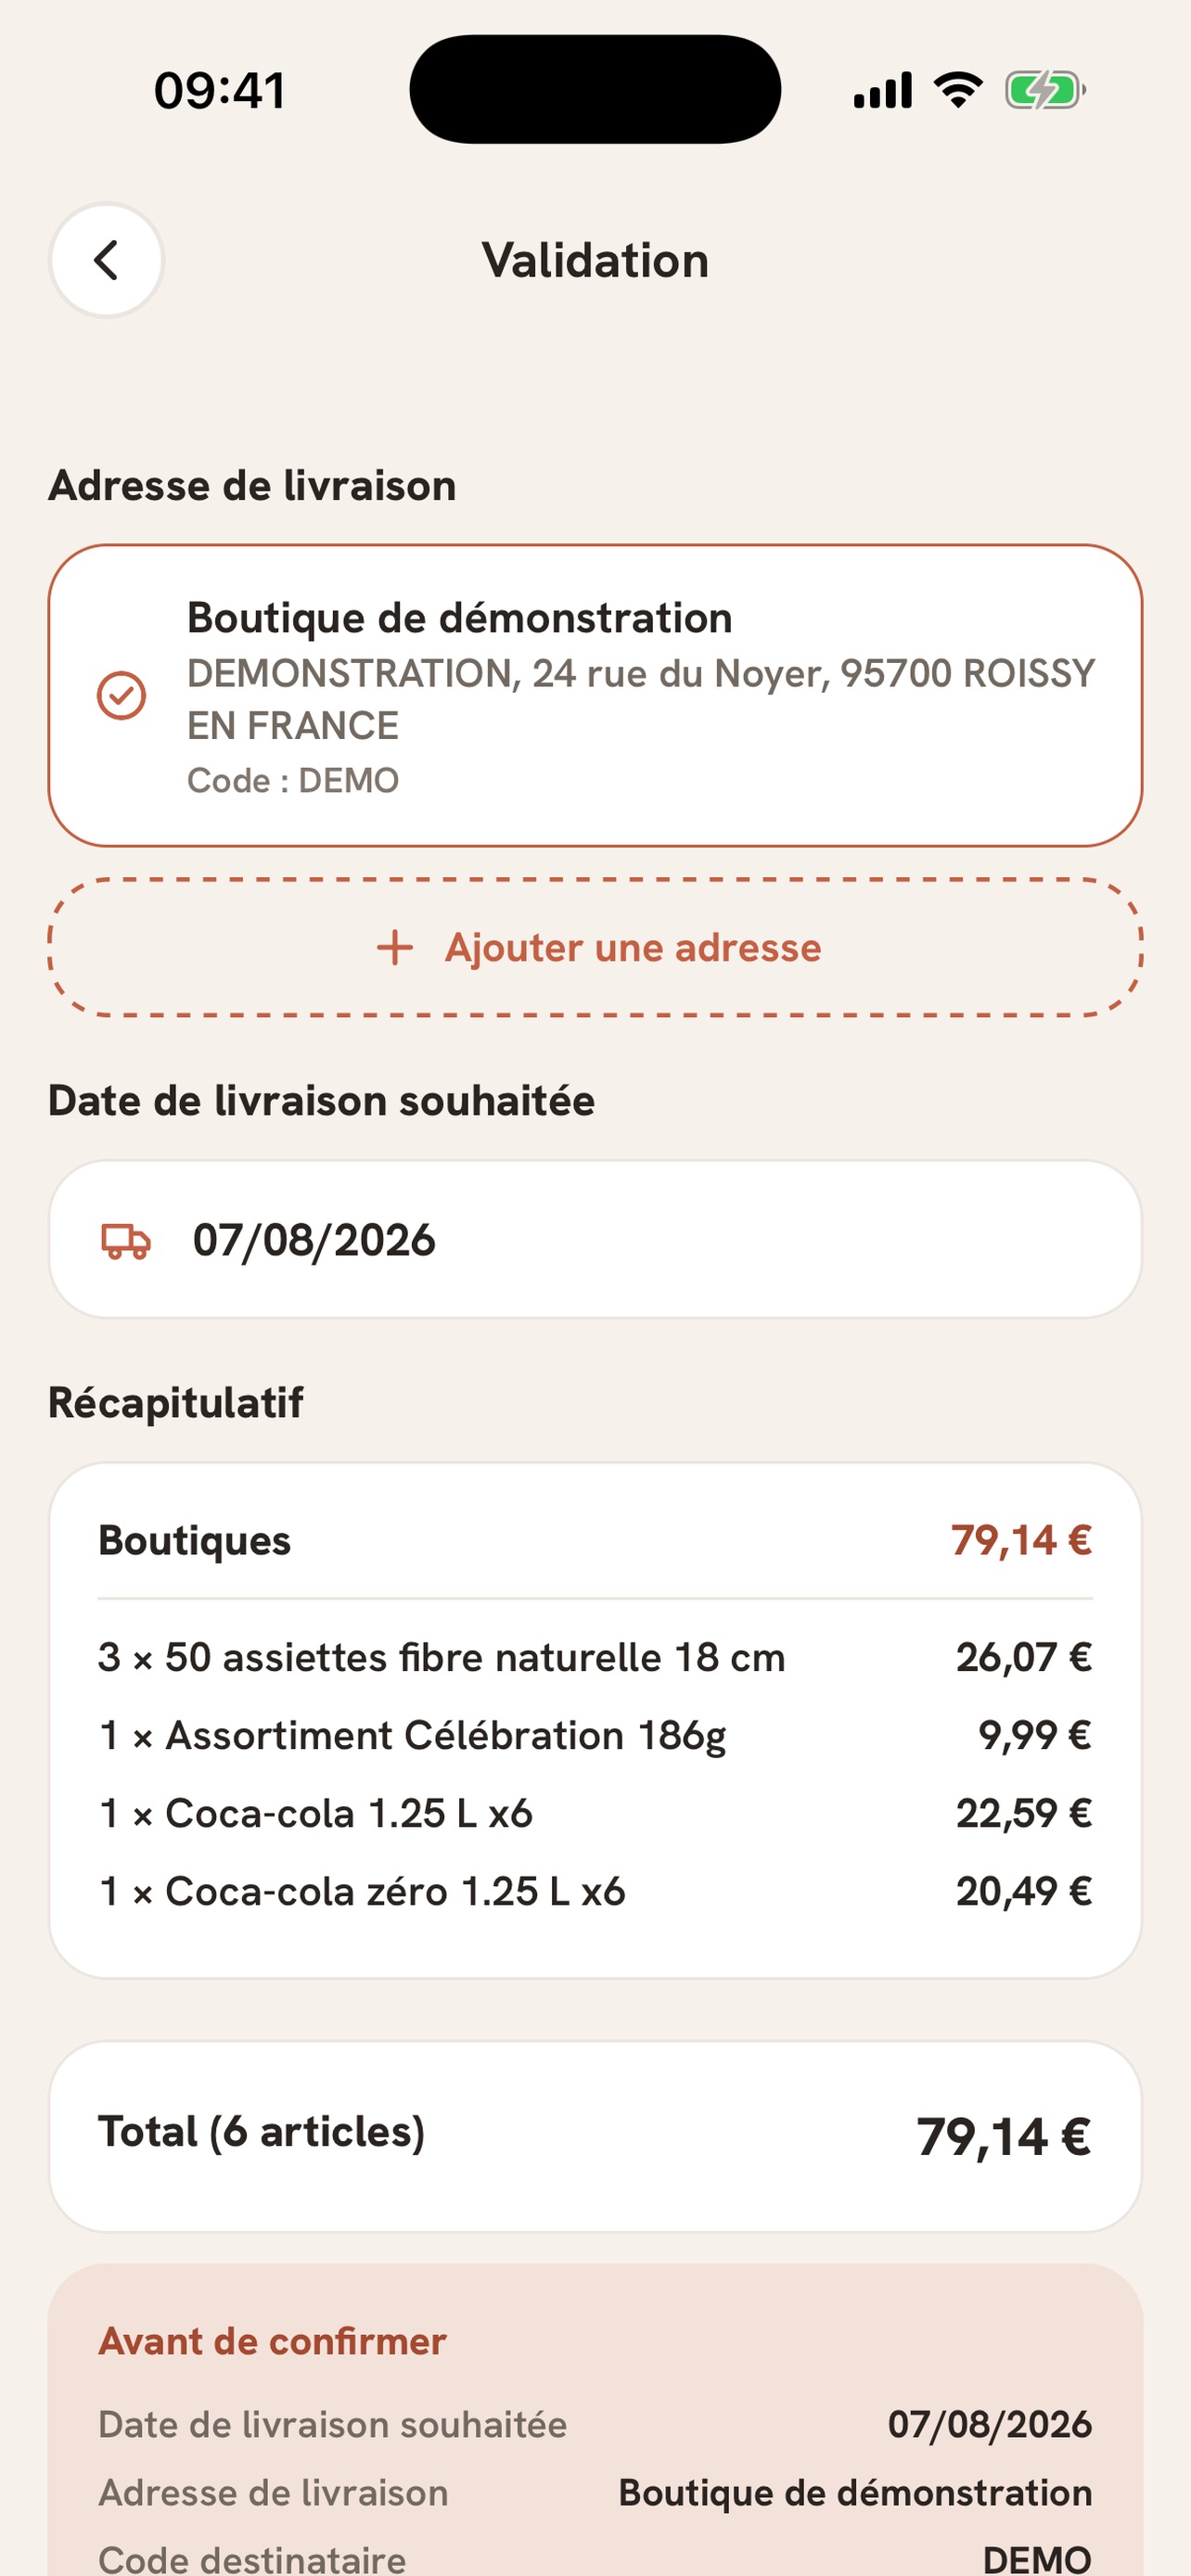Image resolution: width=1191 pixels, height=2576 pixels.
Task: Tap the Wi-Fi status icon
Action: [x=958, y=90]
